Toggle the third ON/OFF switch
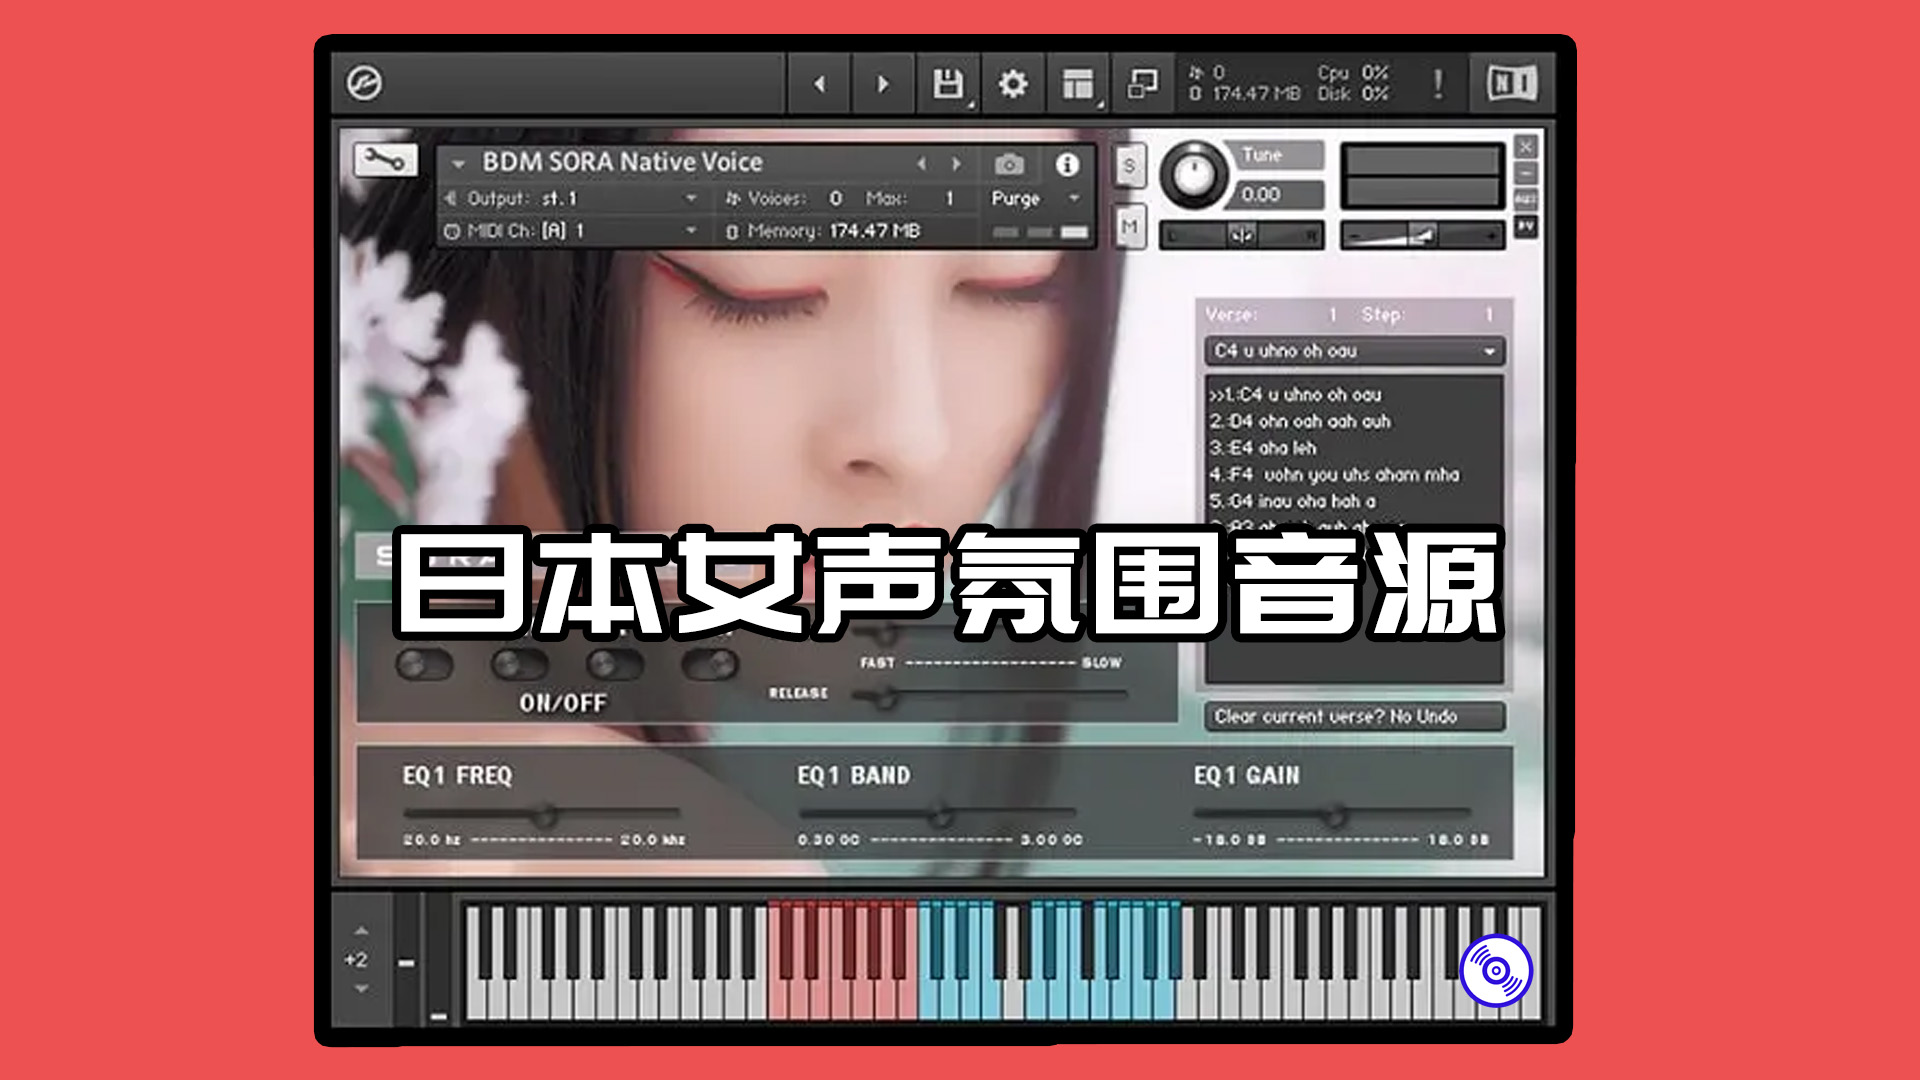Viewport: 1920px width, 1080px height. point(614,664)
